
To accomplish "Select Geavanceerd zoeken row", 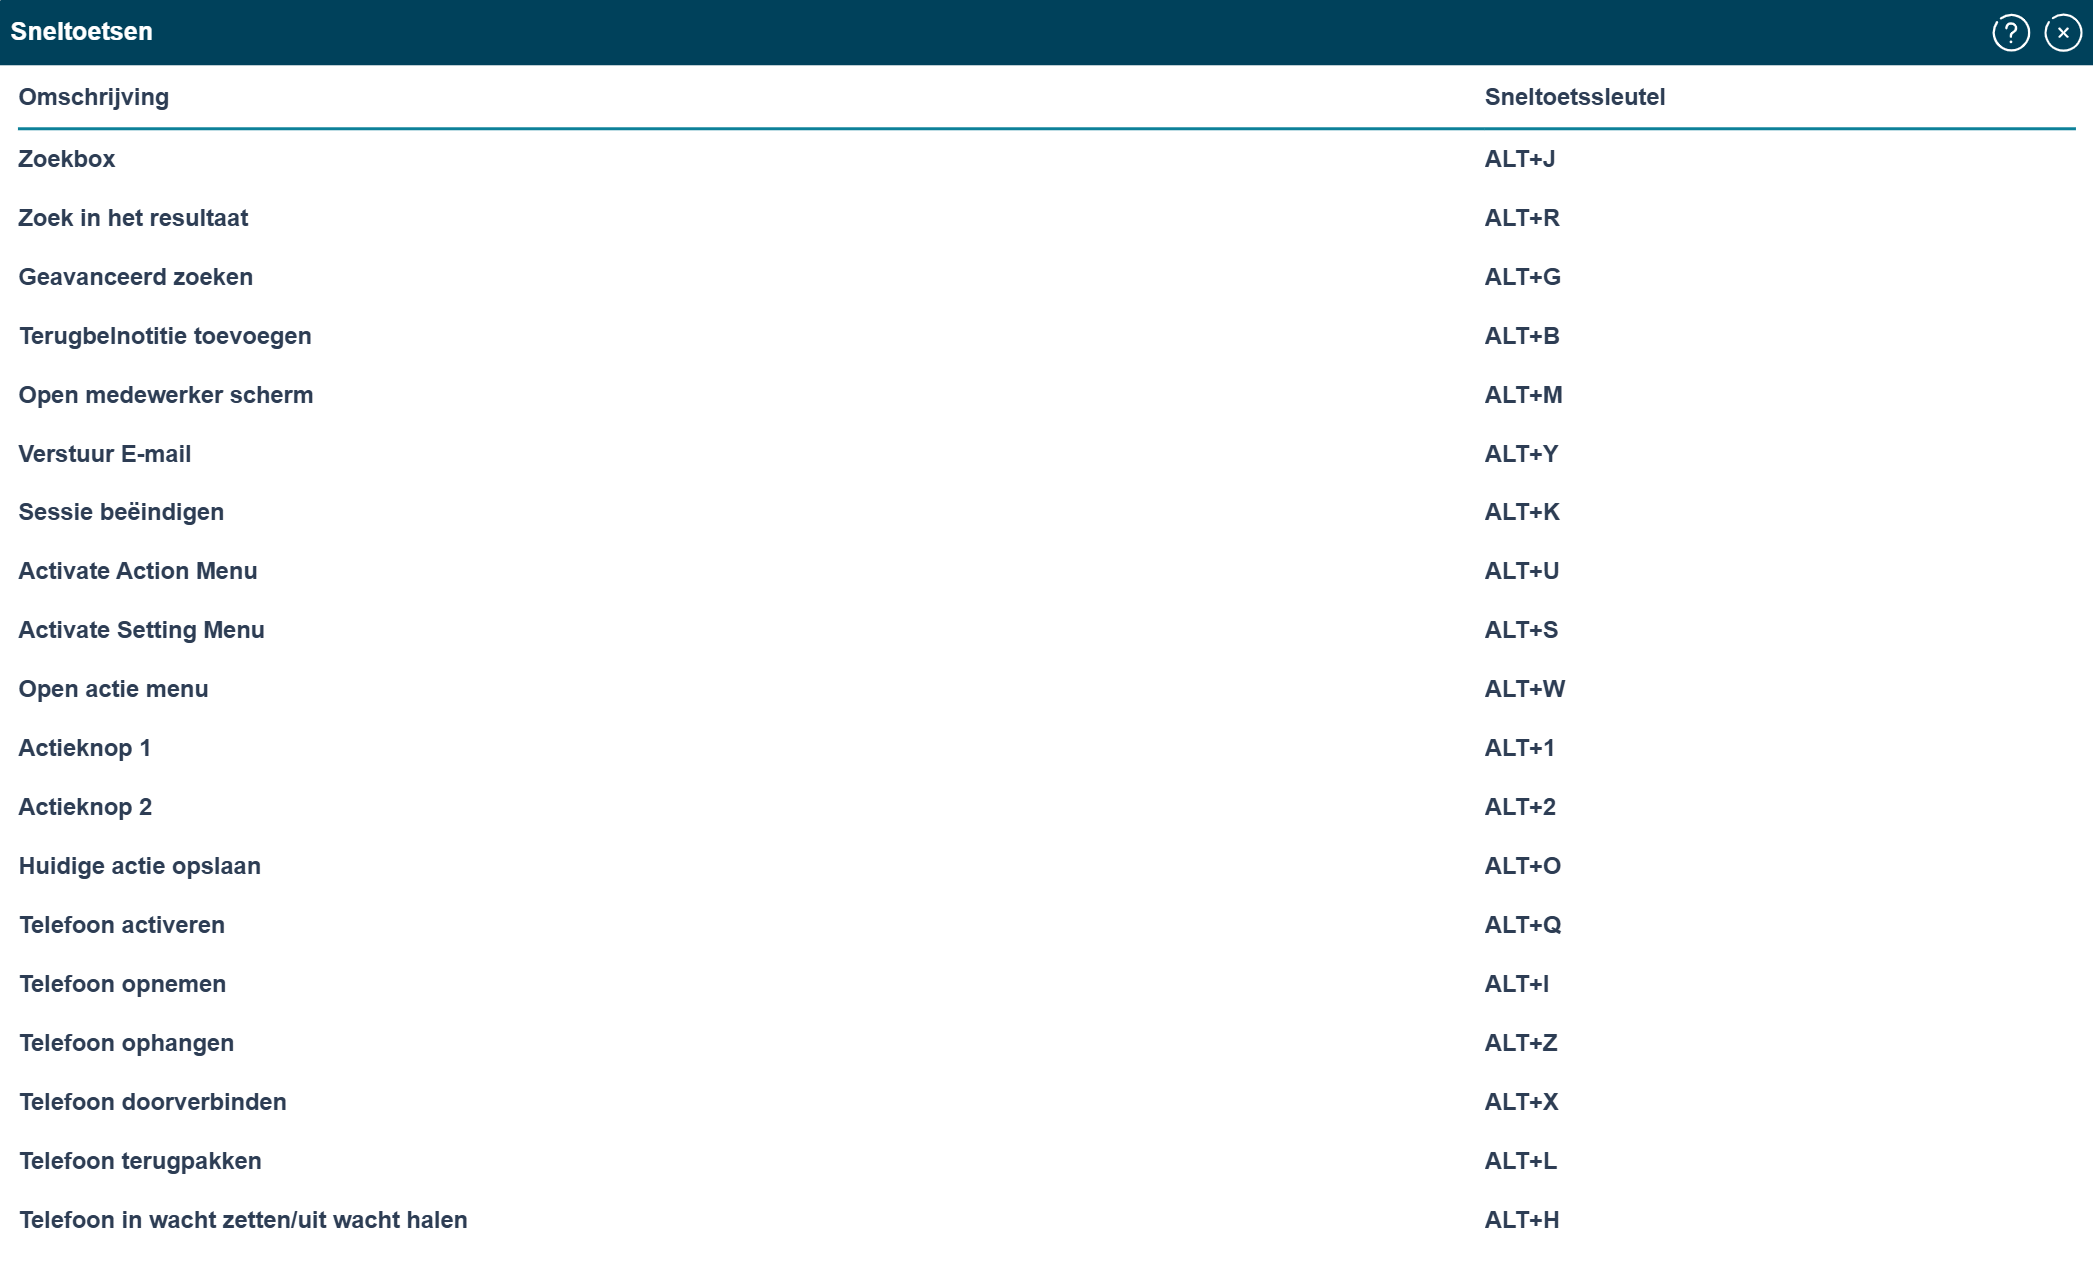I will pyautogui.click(x=1046, y=277).
